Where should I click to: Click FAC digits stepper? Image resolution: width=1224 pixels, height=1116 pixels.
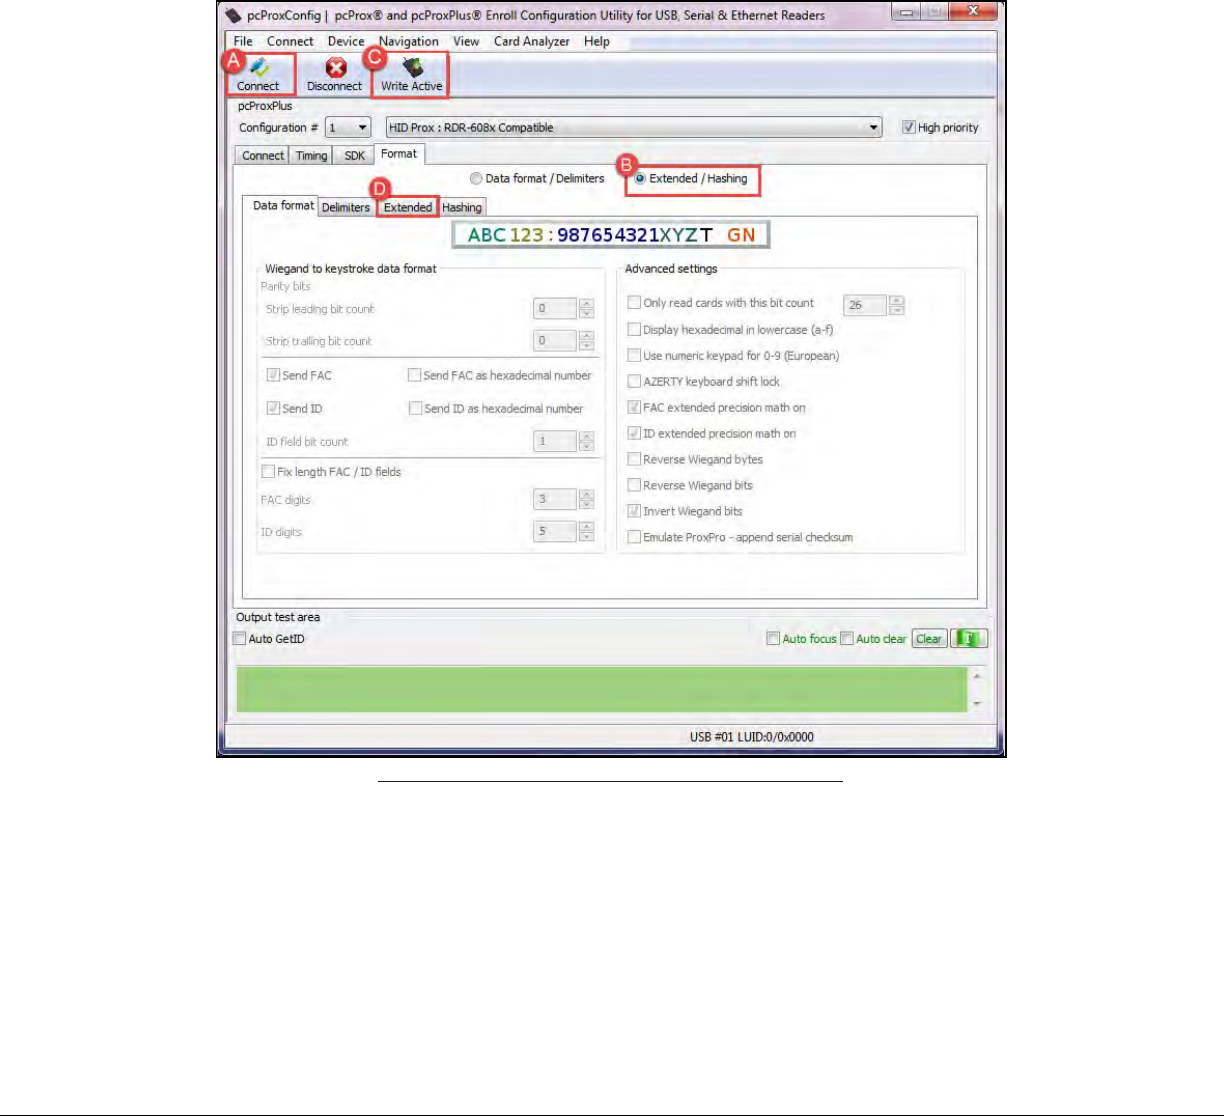click(587, 499)
